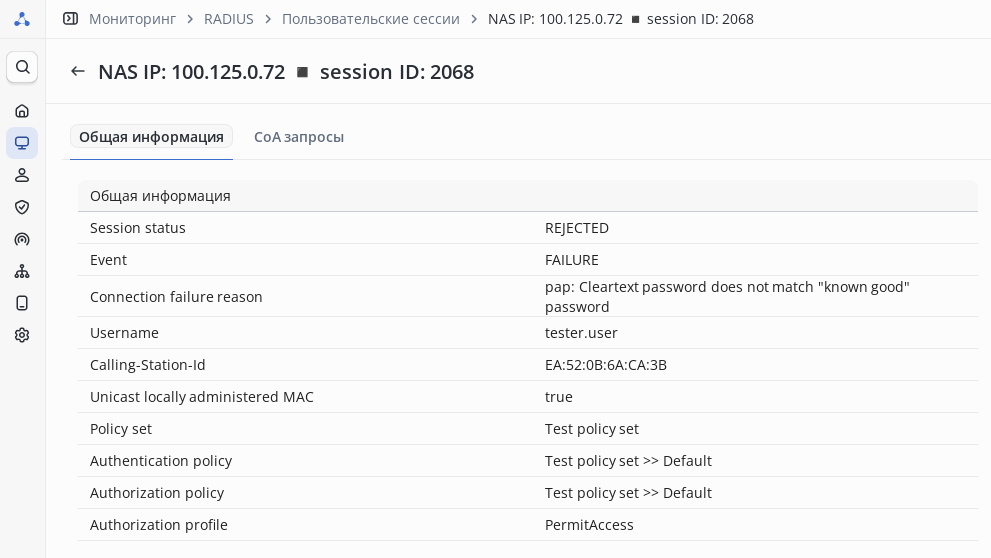
Task: Open the sidebar search
Action: point(22,67)
